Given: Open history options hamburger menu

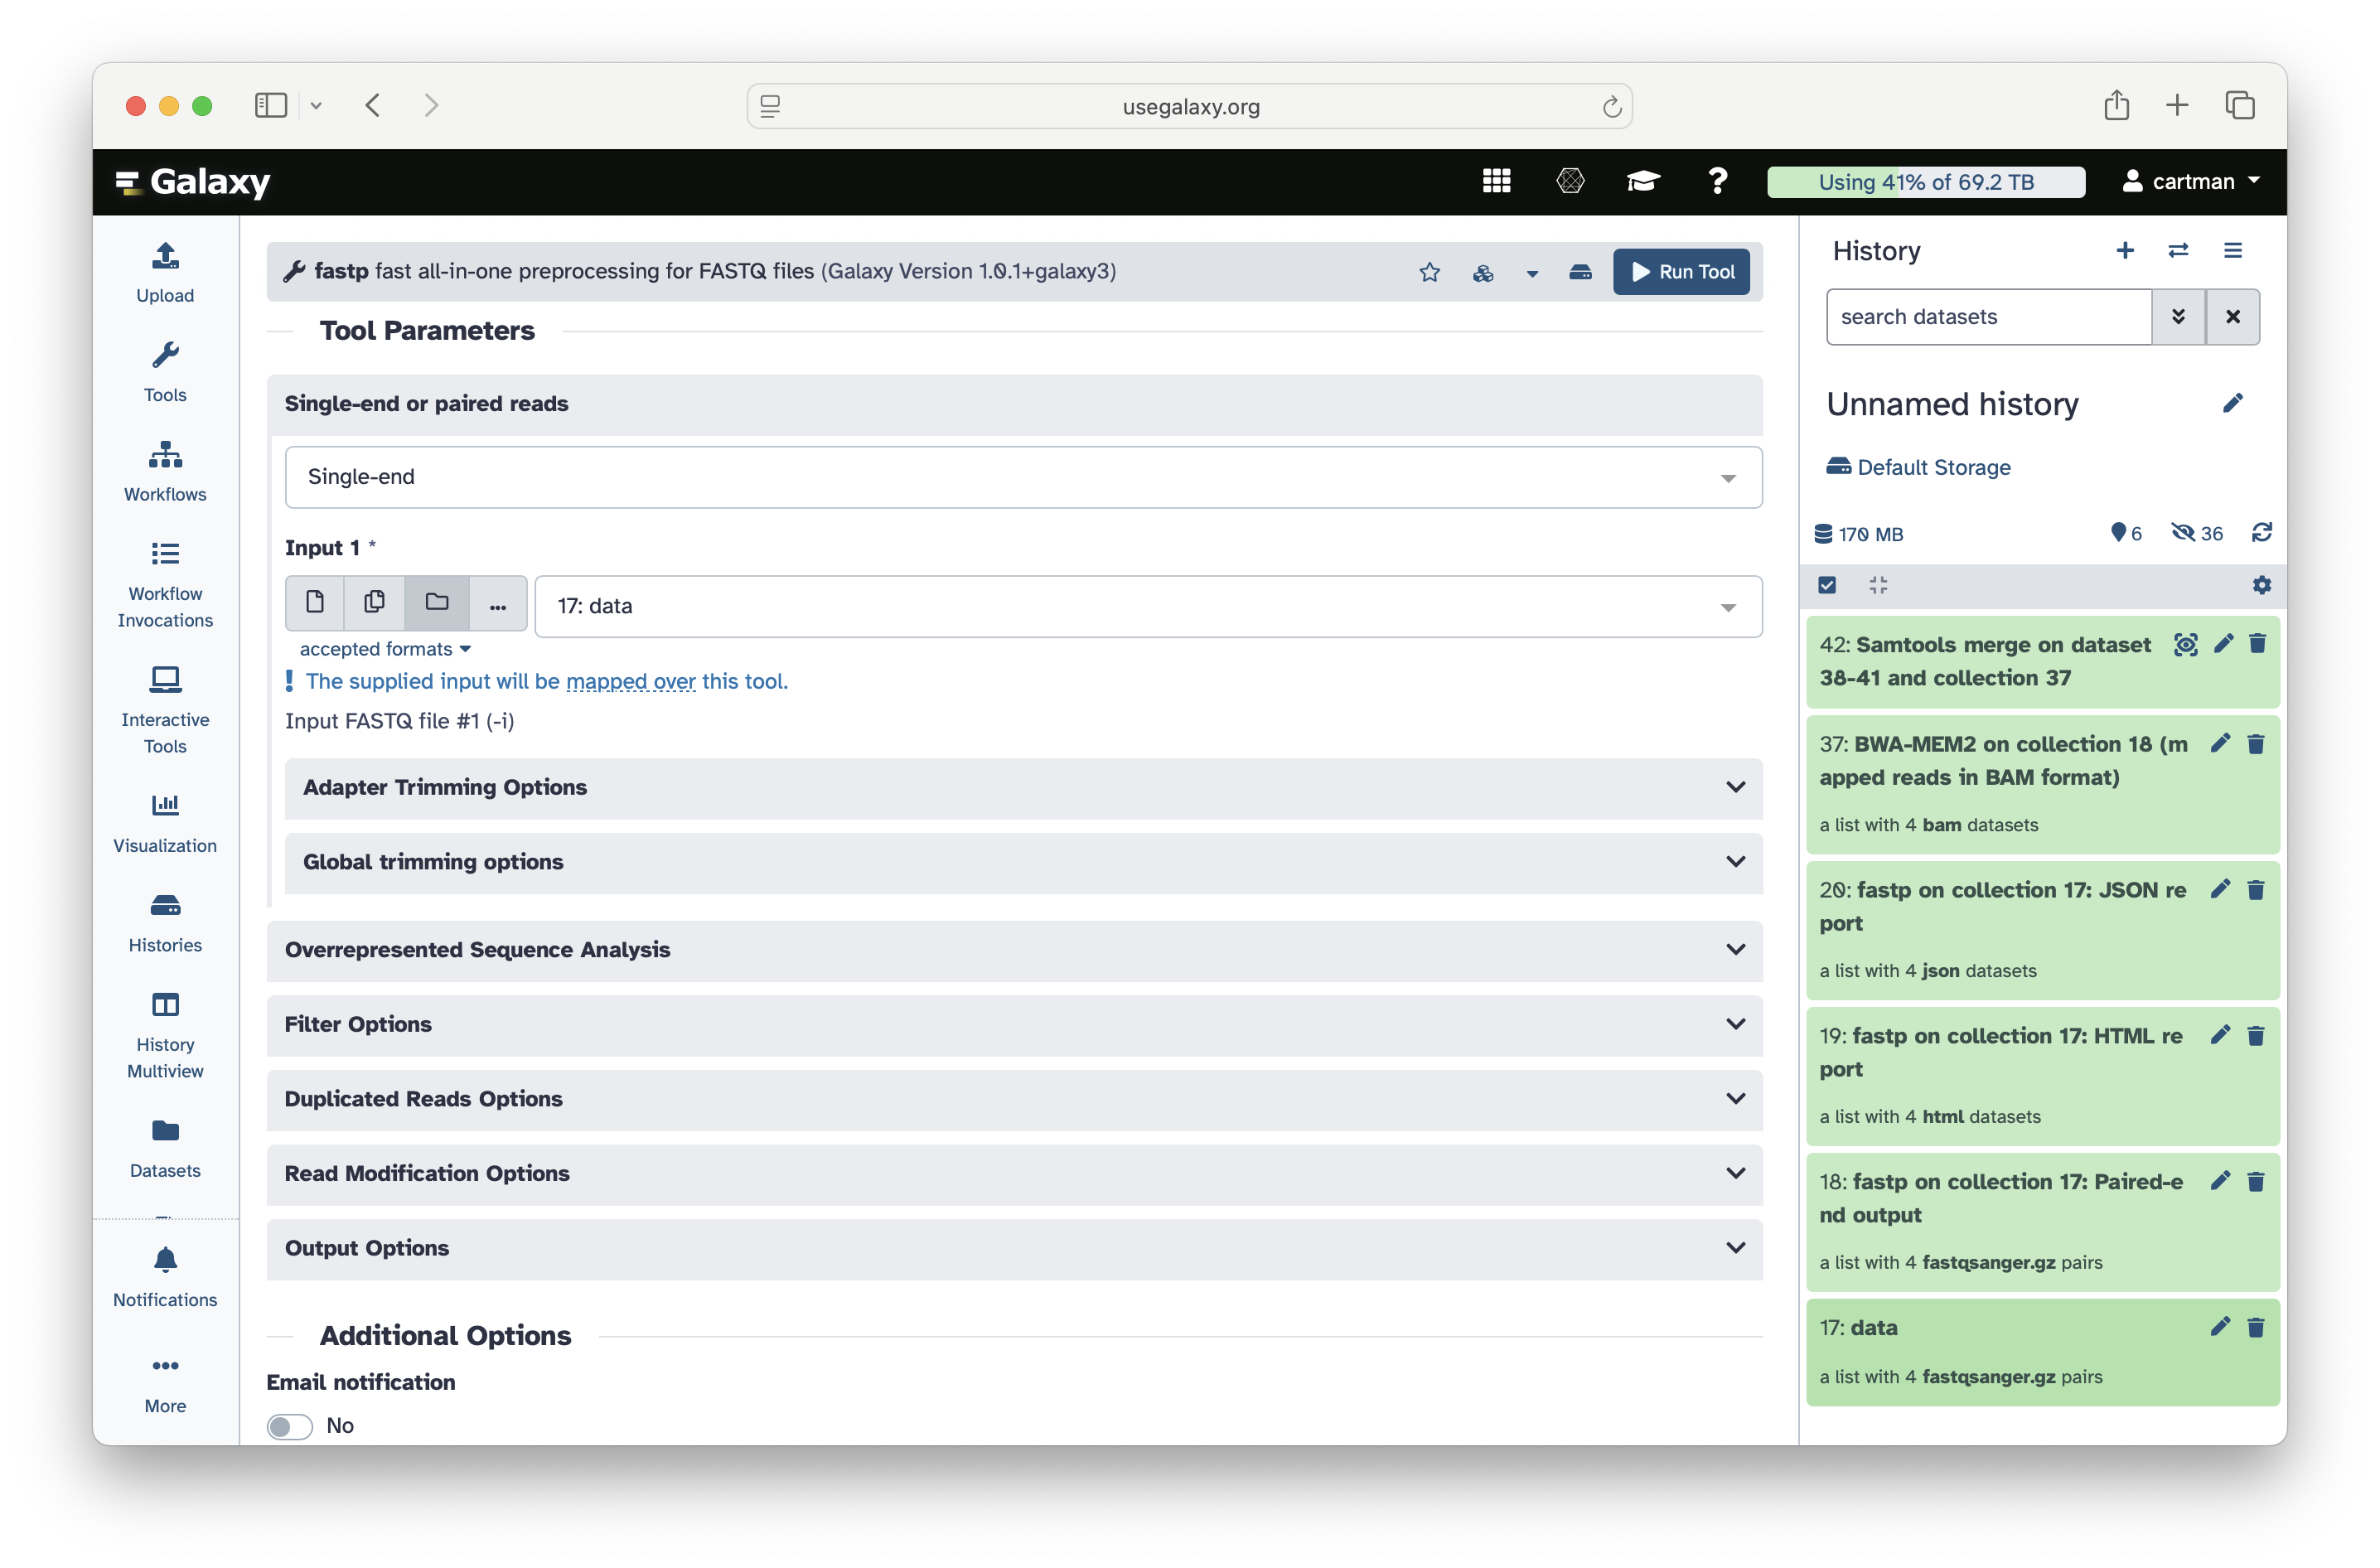Looking at the screenshot, I should pos(2232,251).
